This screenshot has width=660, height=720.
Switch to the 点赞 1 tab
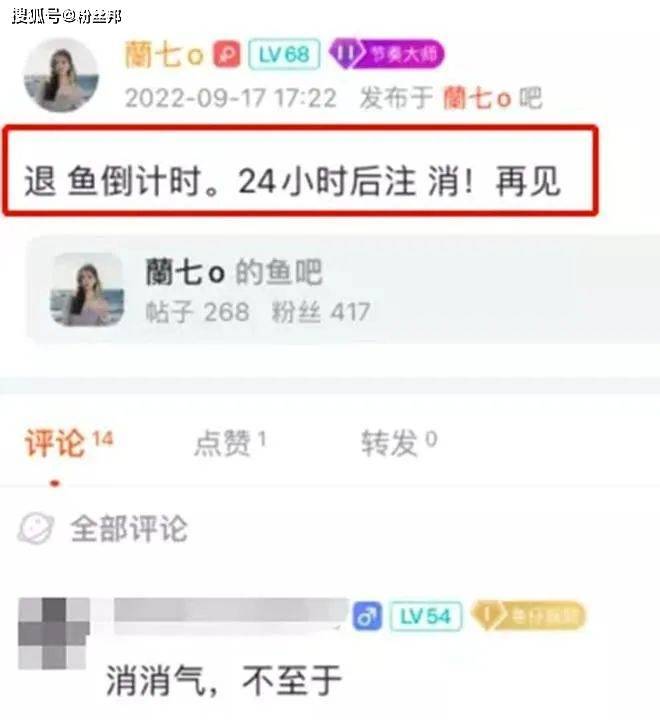click(x=230, y=443)
